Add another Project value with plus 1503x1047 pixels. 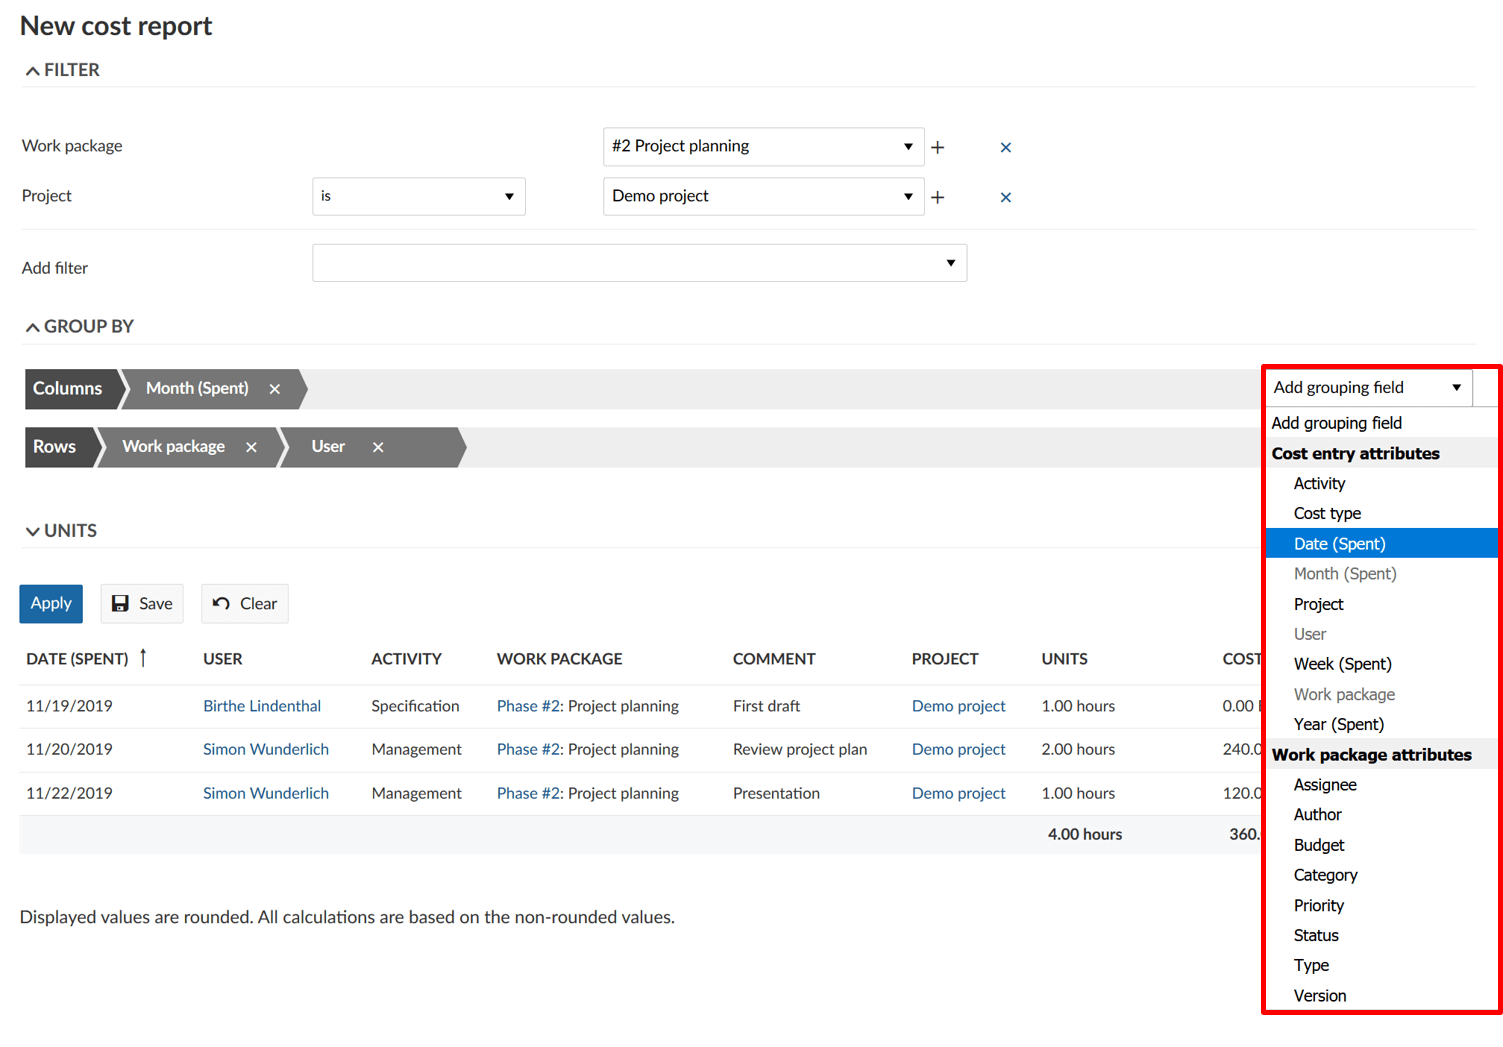[x=937, y=197]
